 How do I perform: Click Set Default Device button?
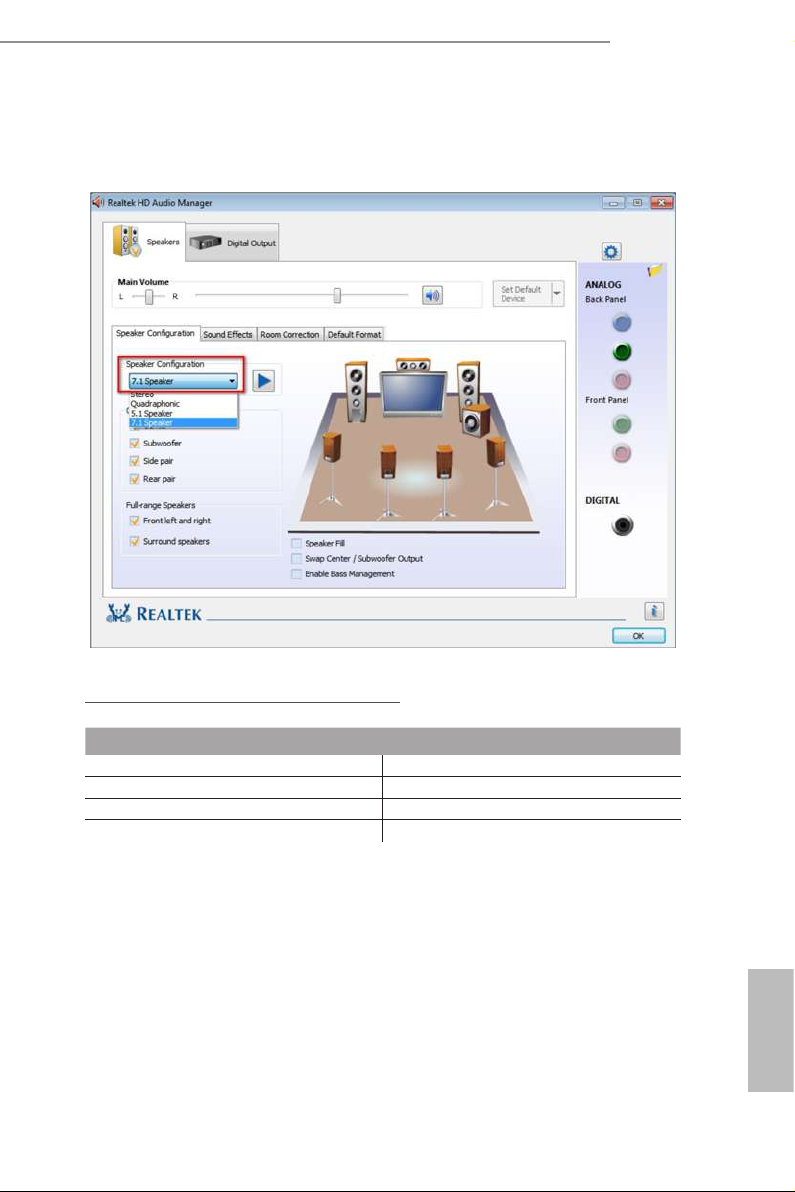point(521,293)
